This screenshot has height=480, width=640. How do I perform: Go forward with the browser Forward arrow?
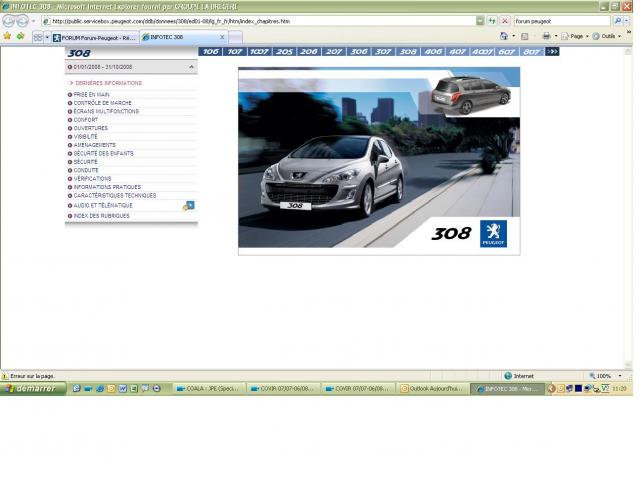(x=22, y=21)
